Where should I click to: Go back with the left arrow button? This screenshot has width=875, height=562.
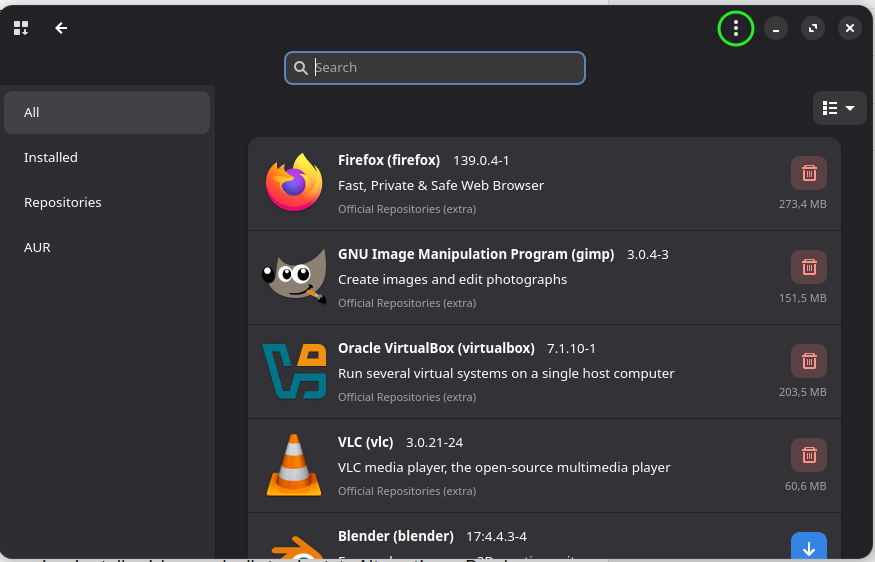61,28
